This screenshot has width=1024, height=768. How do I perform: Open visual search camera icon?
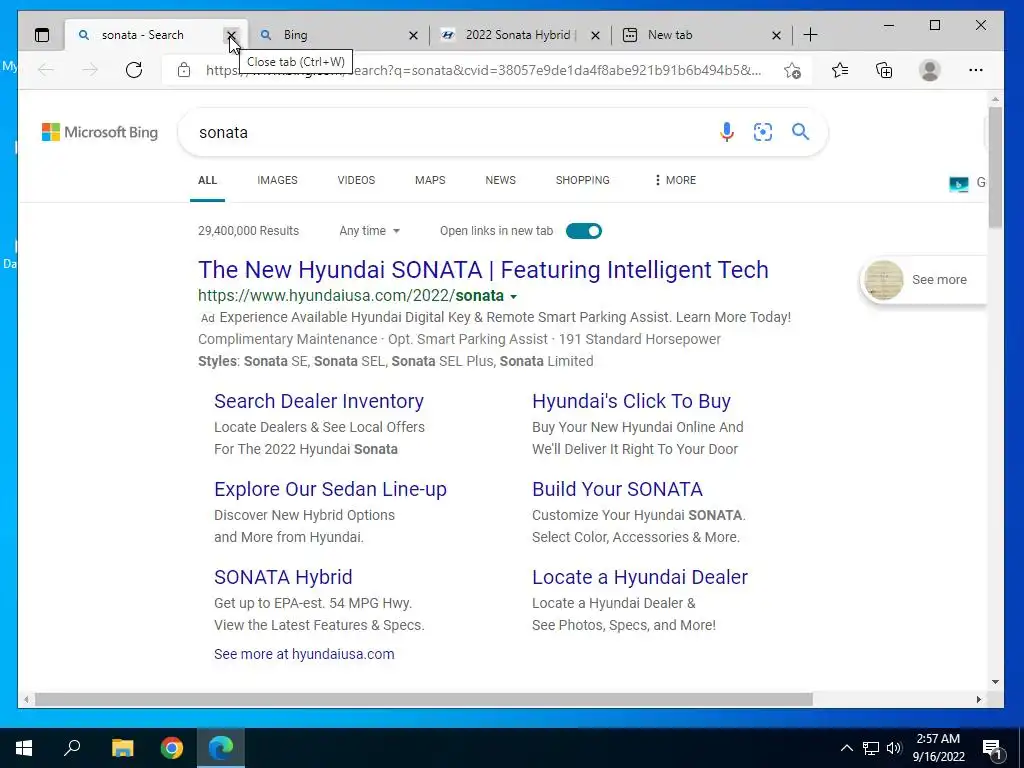click(763, 133)
